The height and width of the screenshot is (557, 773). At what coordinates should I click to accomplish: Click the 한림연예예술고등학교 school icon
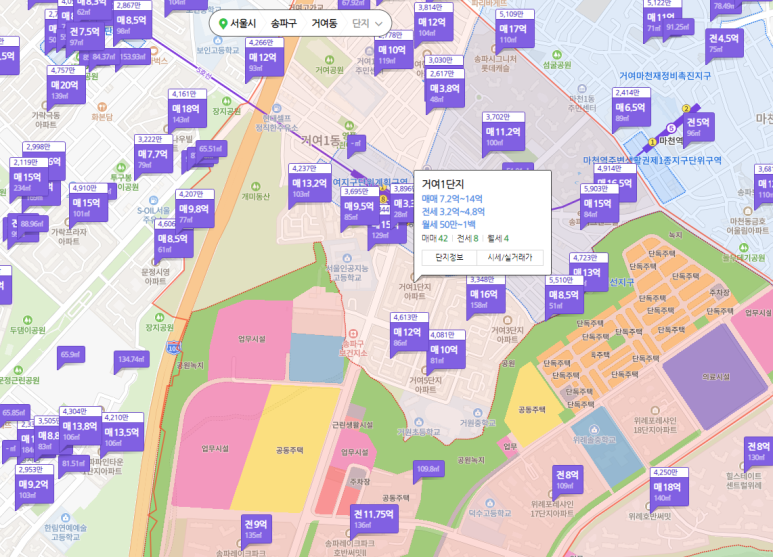pos(65,518)
